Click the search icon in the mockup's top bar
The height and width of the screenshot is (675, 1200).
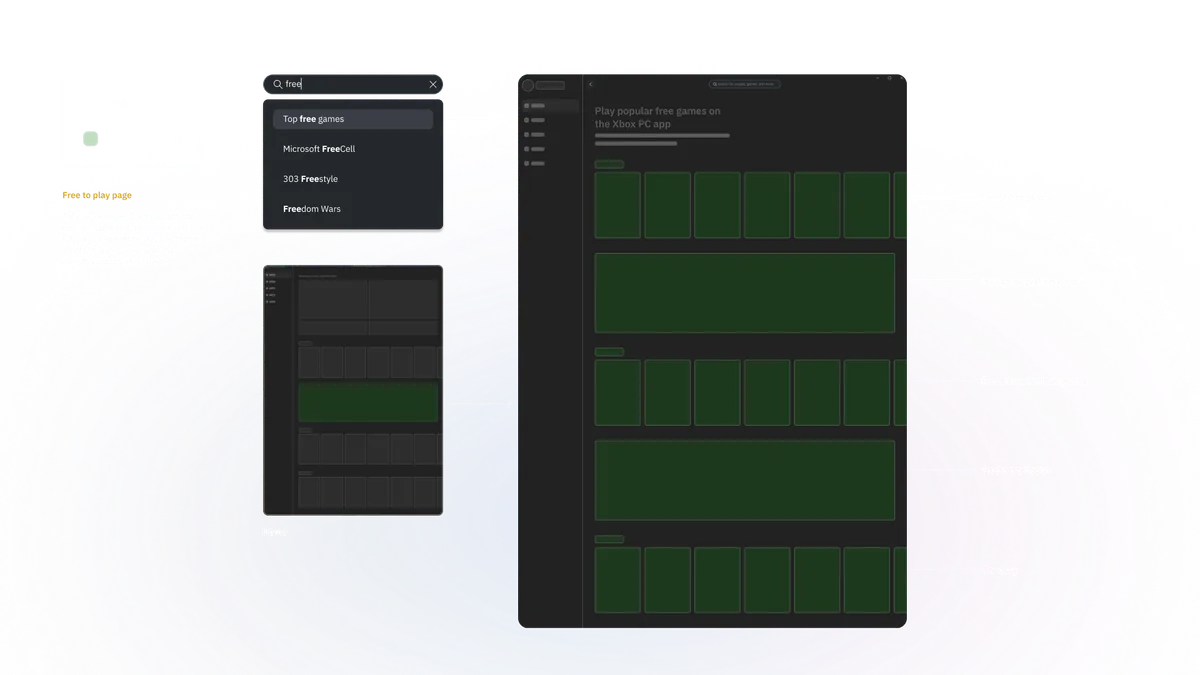pos(715,85)
